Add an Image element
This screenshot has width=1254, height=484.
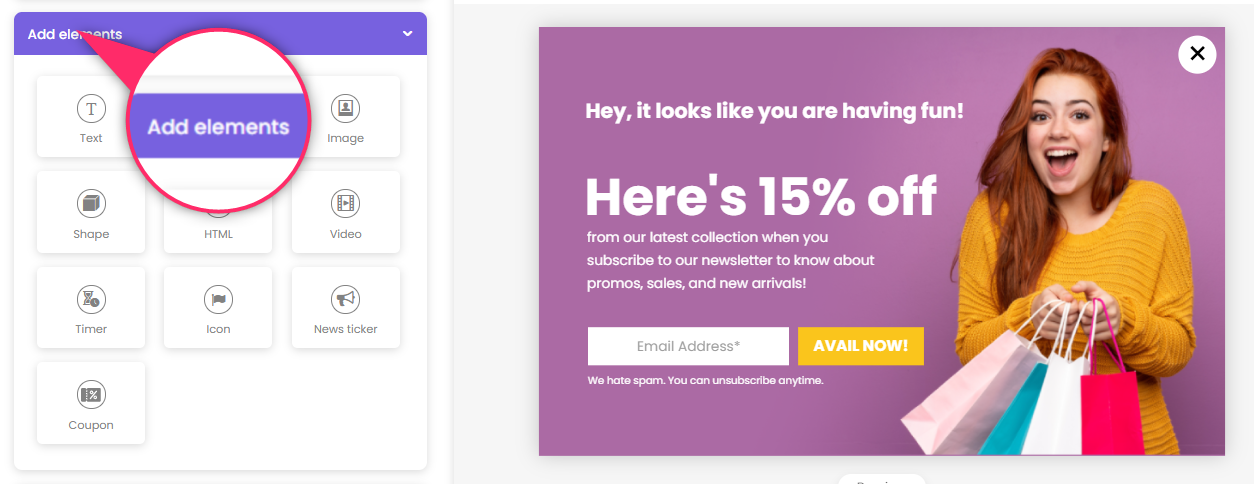coord(345,117)
